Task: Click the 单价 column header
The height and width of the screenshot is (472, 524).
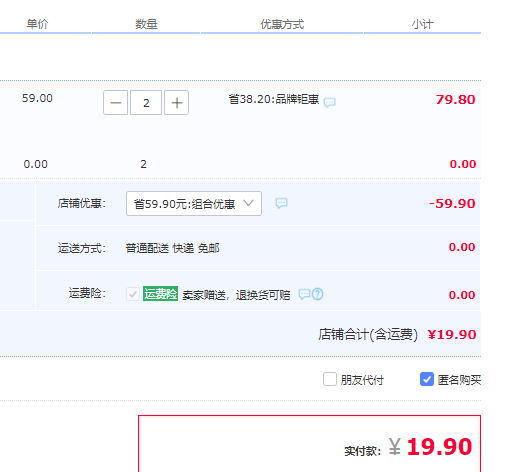Action: (37, 24)
